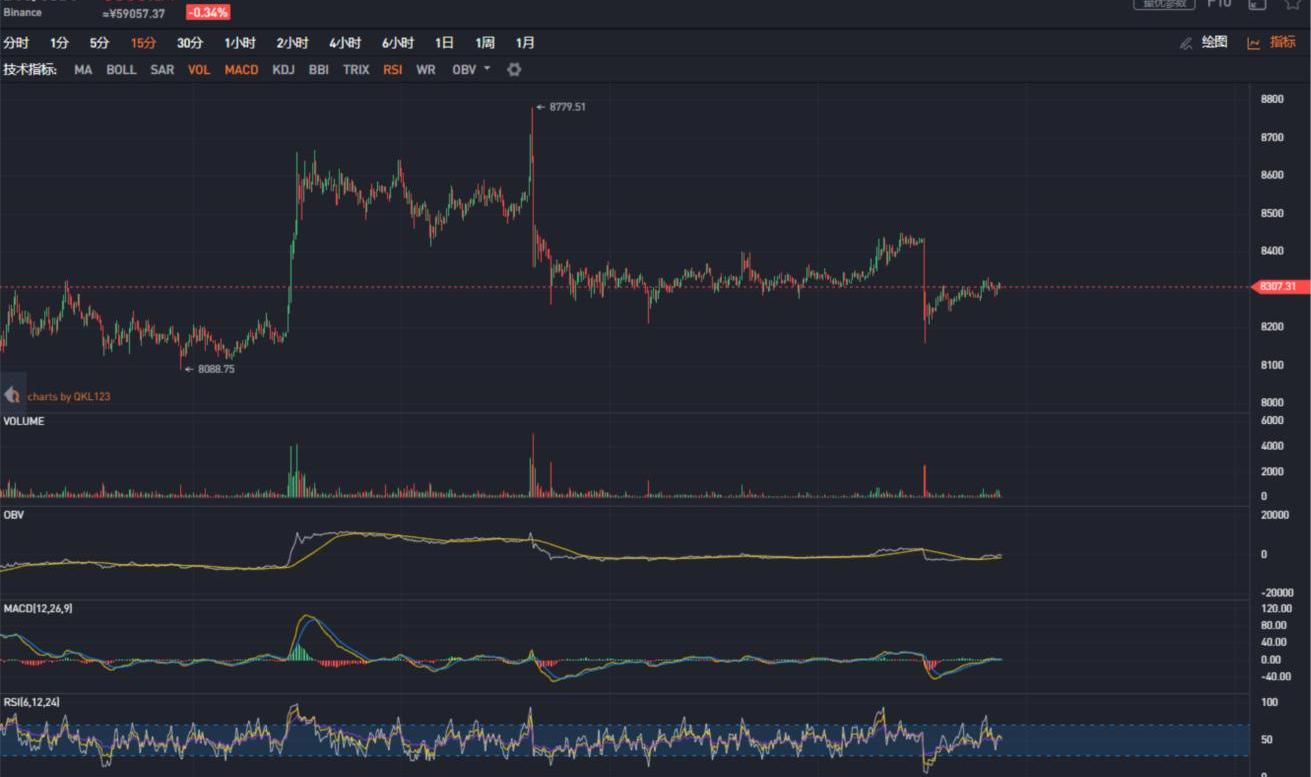Click the 指标 indicators button

pos(1282,42)
